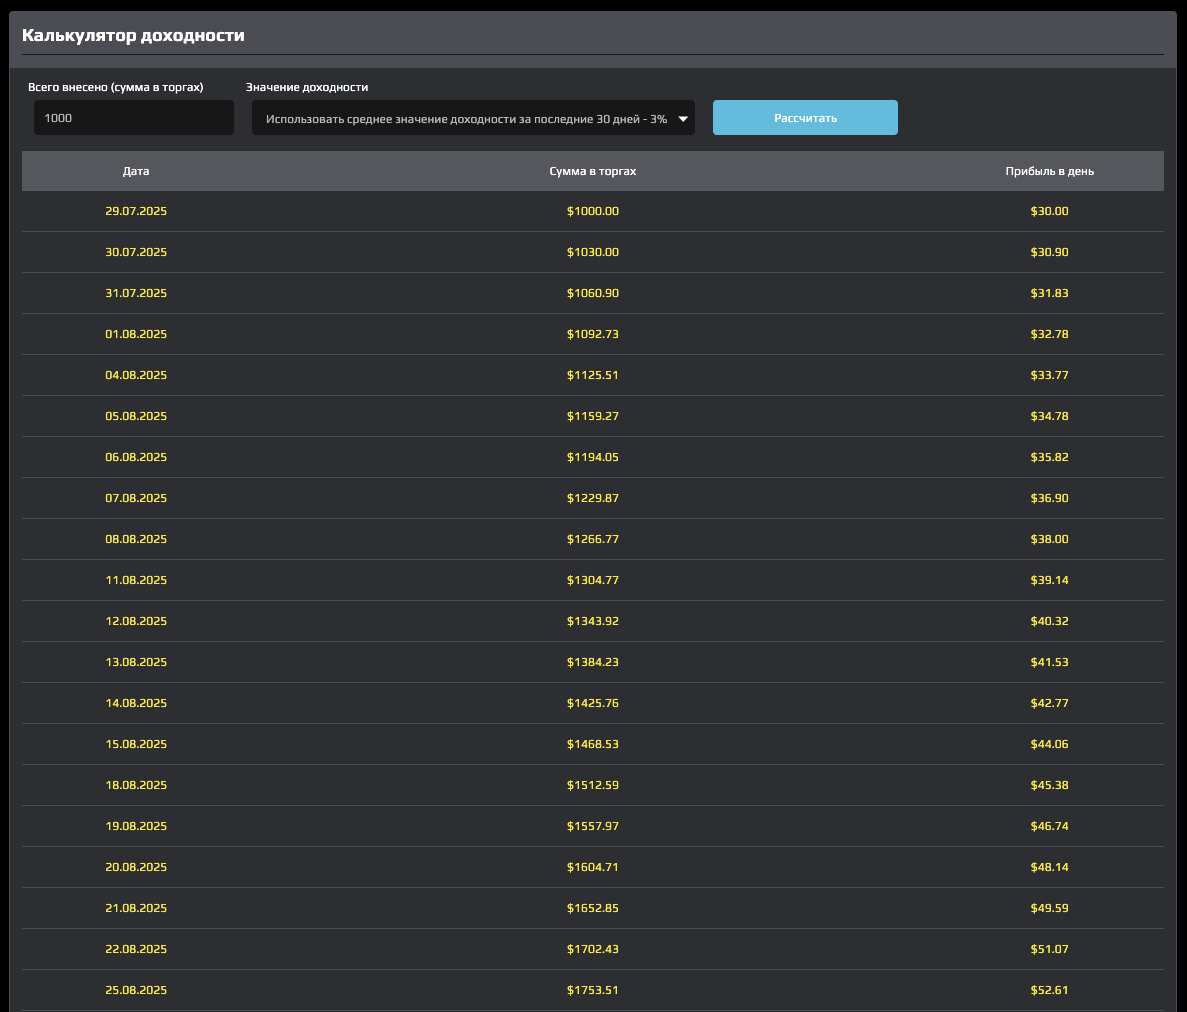Viewport: 1187px width, 1012px height.
Task: Select date 01.08.2025
Action: pos(136,334)
